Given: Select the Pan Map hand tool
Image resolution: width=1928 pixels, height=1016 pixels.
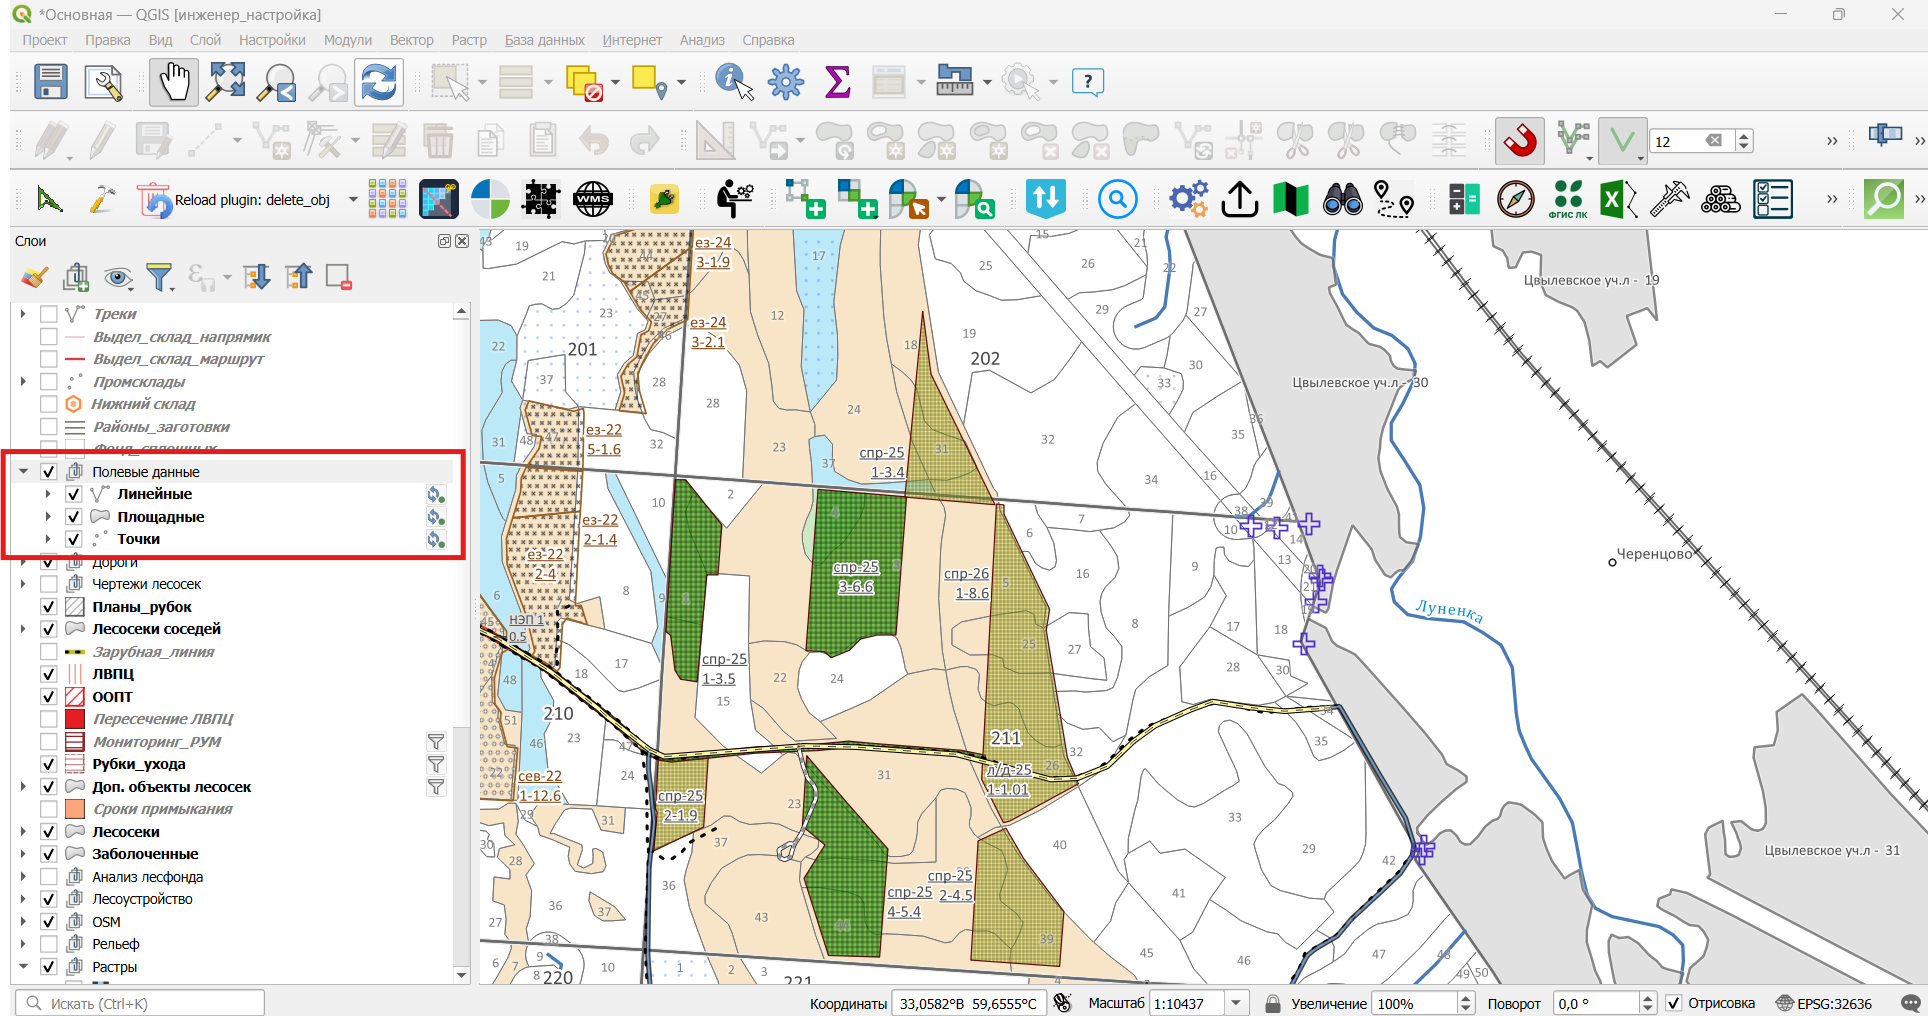Looking at the screenshot, I should (174, 82).
